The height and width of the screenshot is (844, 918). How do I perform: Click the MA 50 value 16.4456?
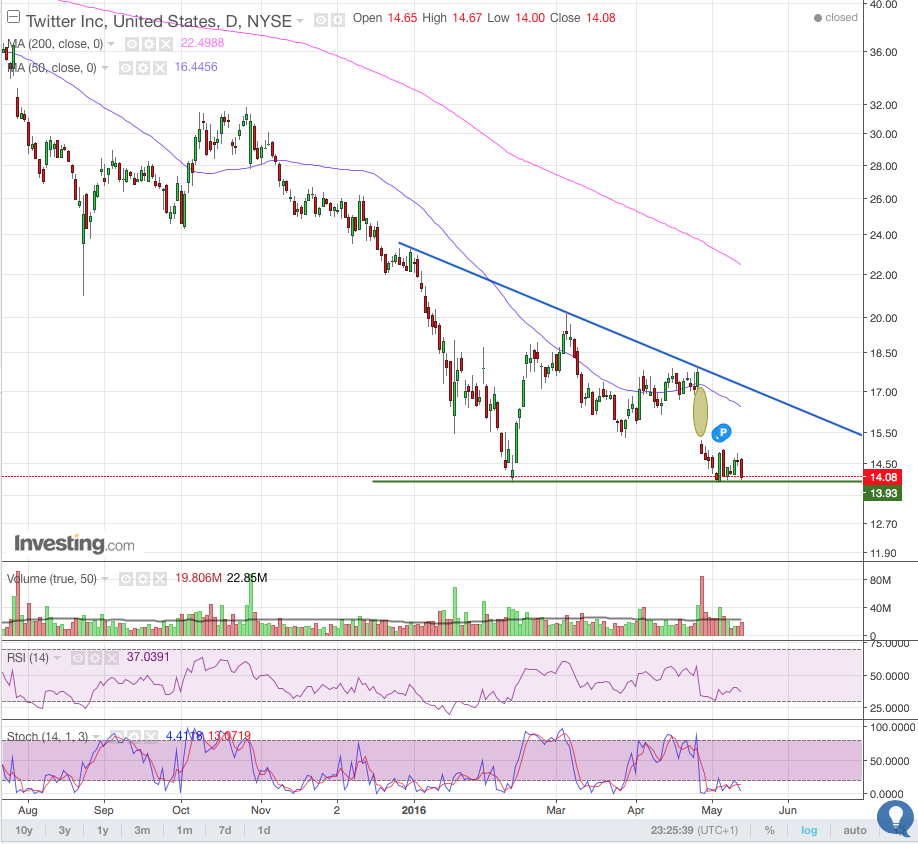[196, 67]
